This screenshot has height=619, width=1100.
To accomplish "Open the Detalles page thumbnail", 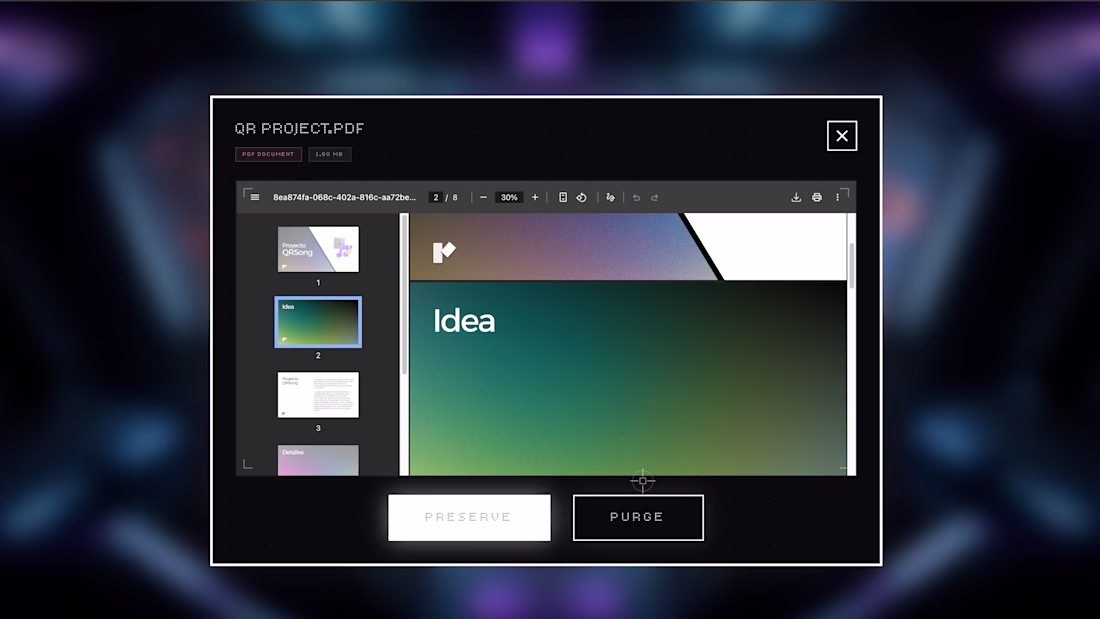I will [318, 460].
